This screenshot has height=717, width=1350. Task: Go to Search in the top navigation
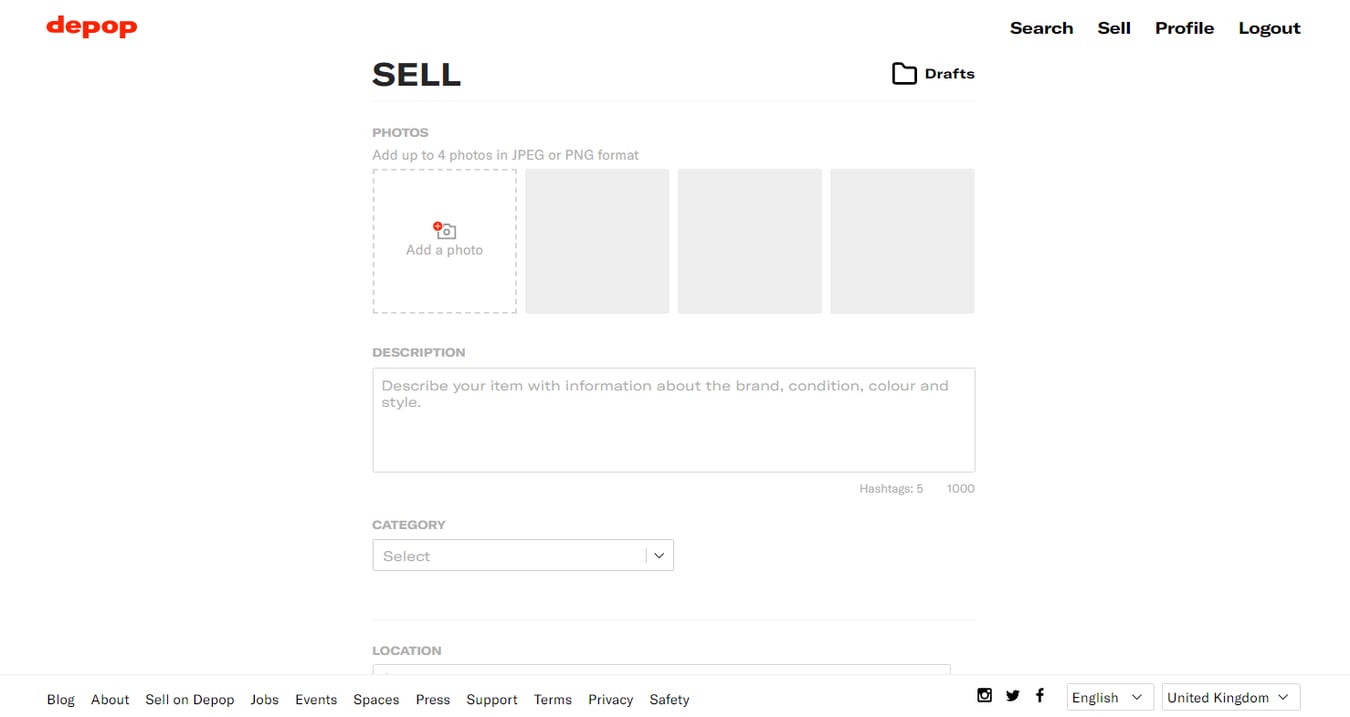(x=1041, y=28)
